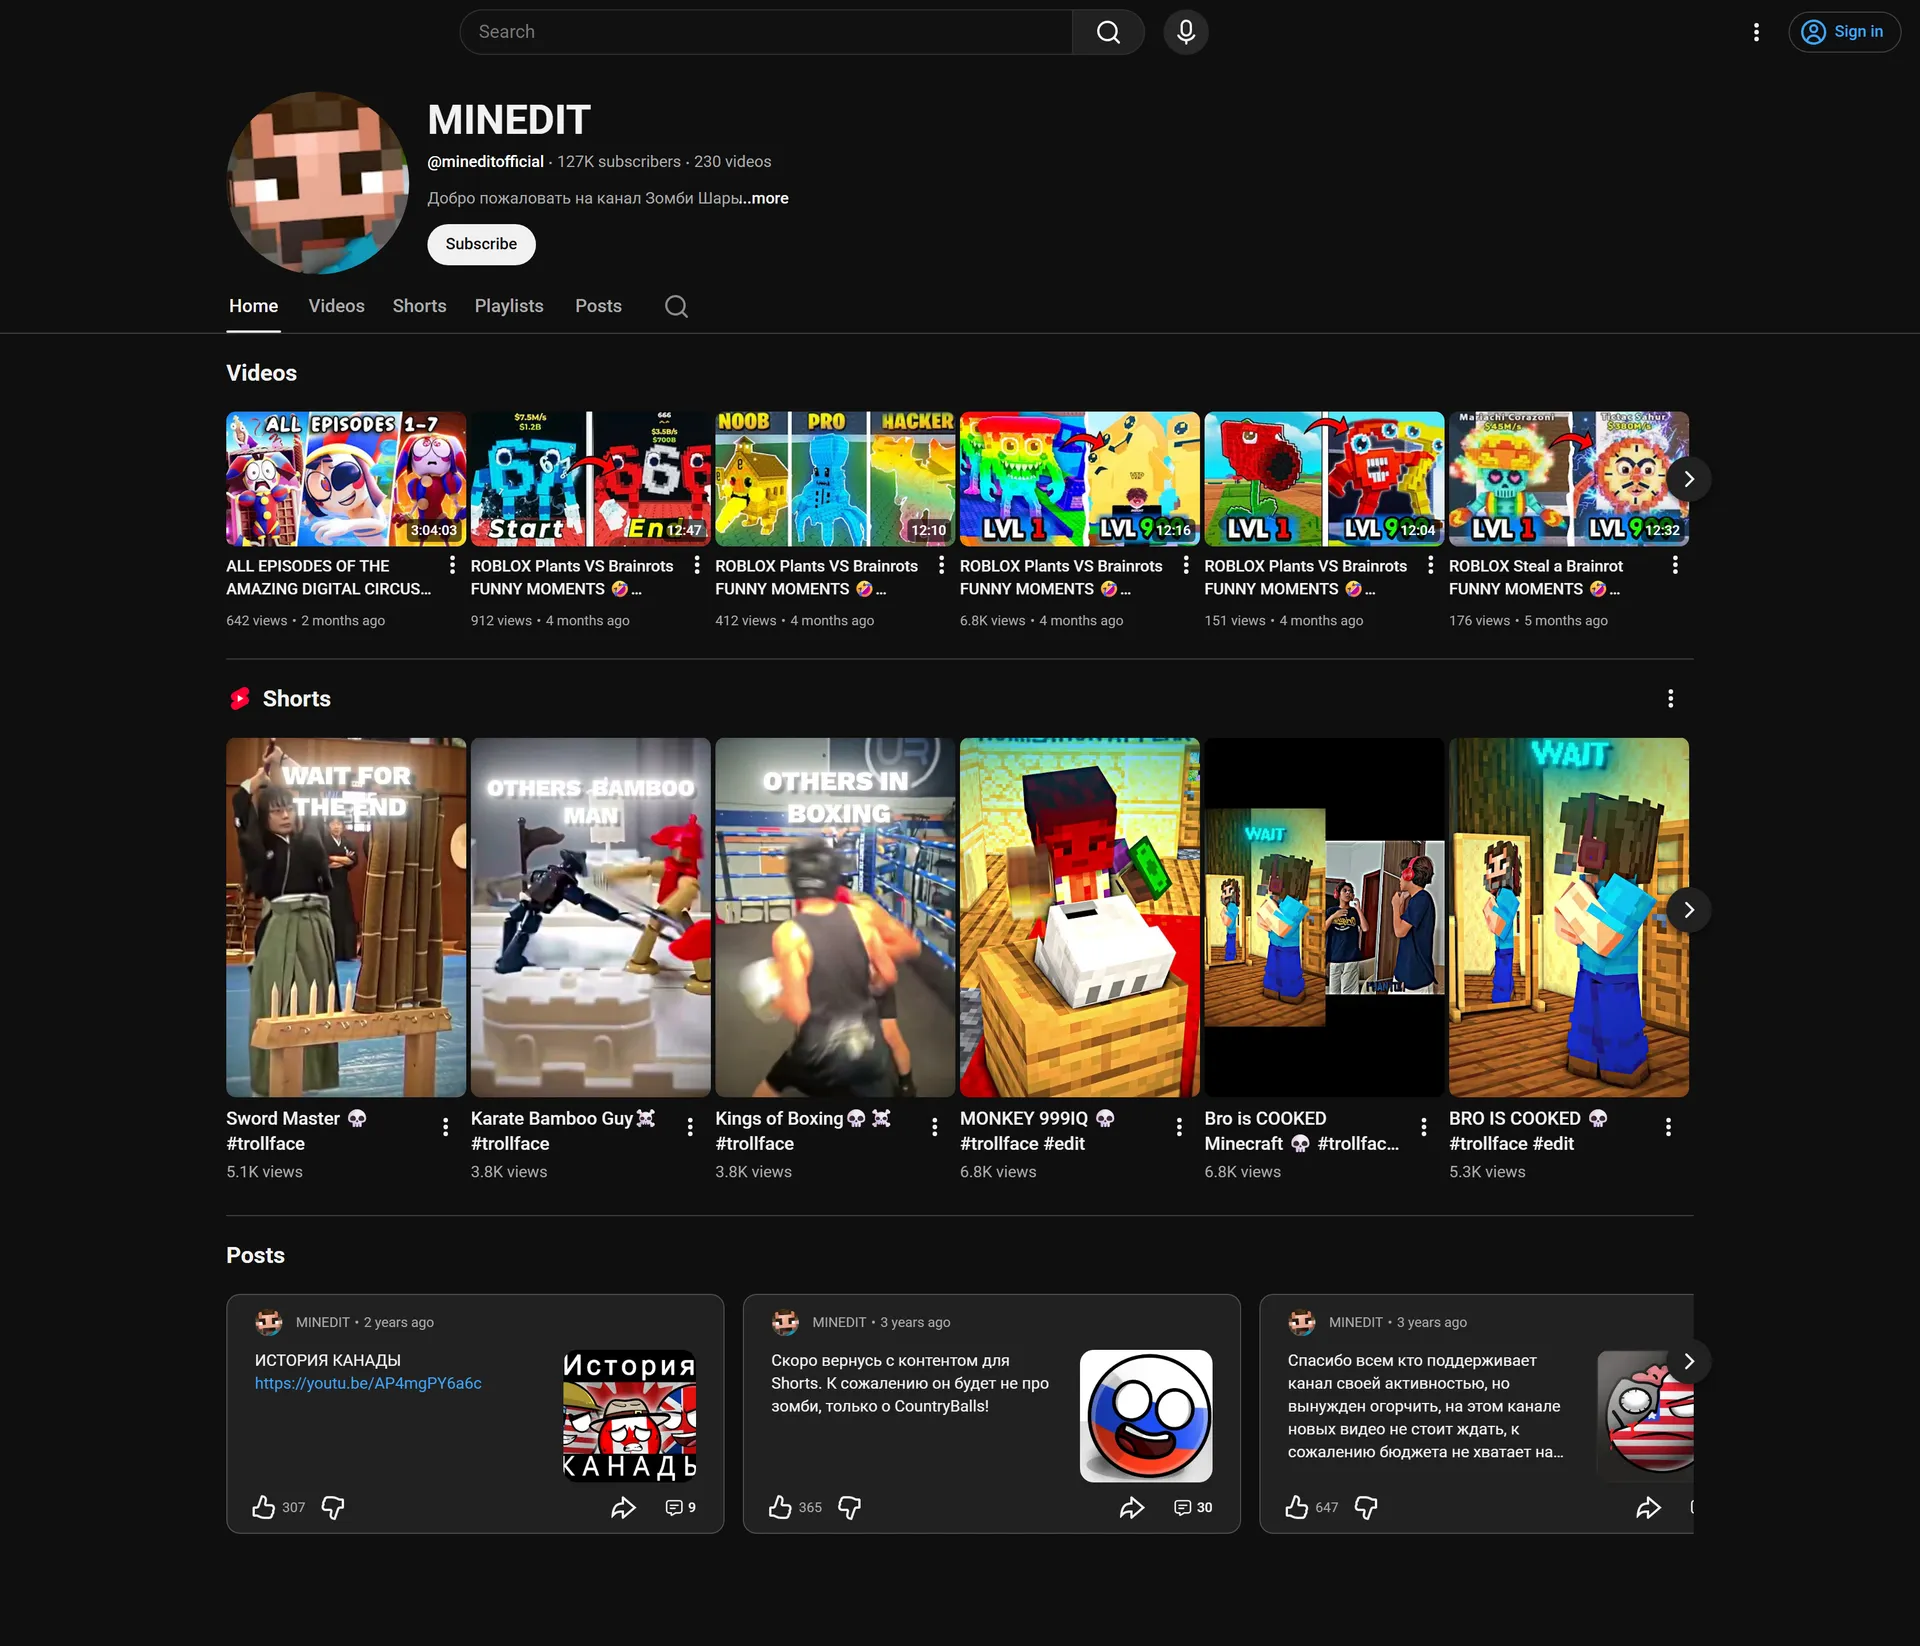Open the MONKEY 999IQ short title
Screen dimensions: 1920x1646
coord(1037,1130)
